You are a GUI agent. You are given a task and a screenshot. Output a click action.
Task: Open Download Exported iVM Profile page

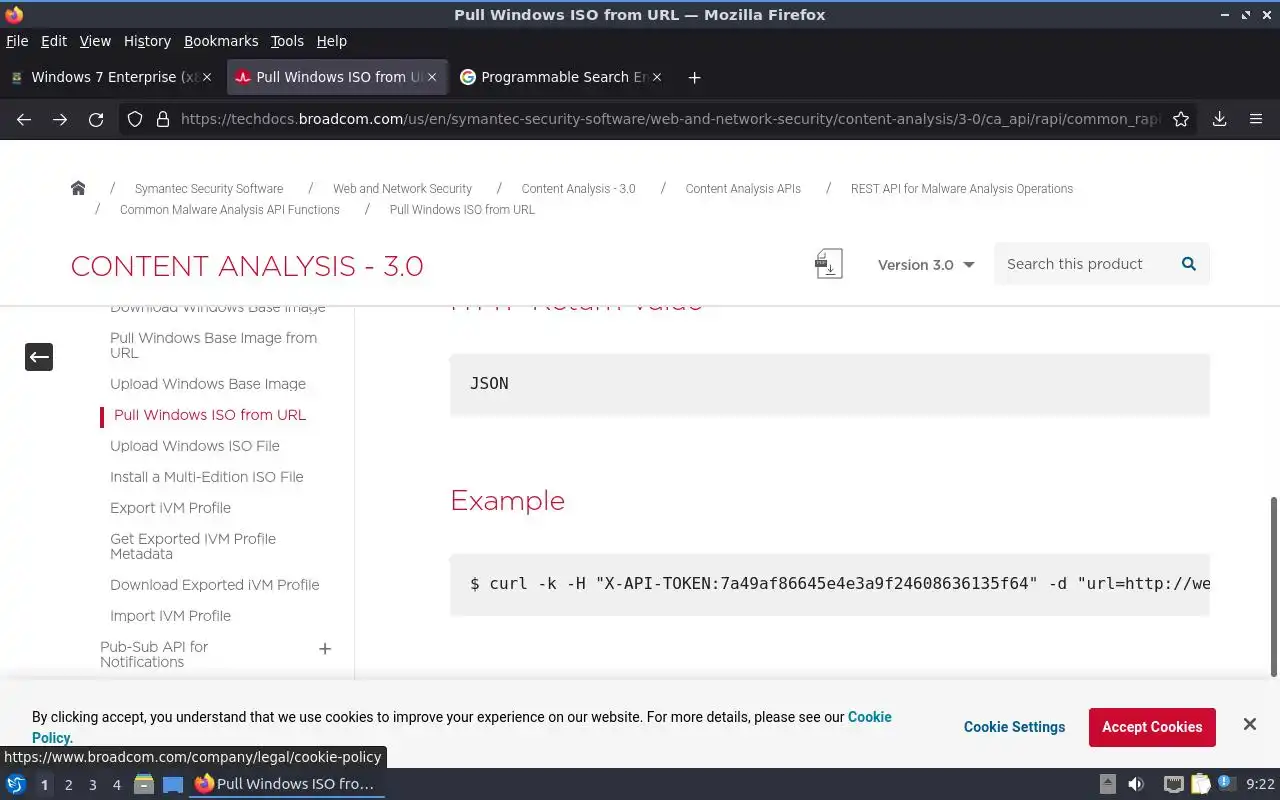click(215, 585)
